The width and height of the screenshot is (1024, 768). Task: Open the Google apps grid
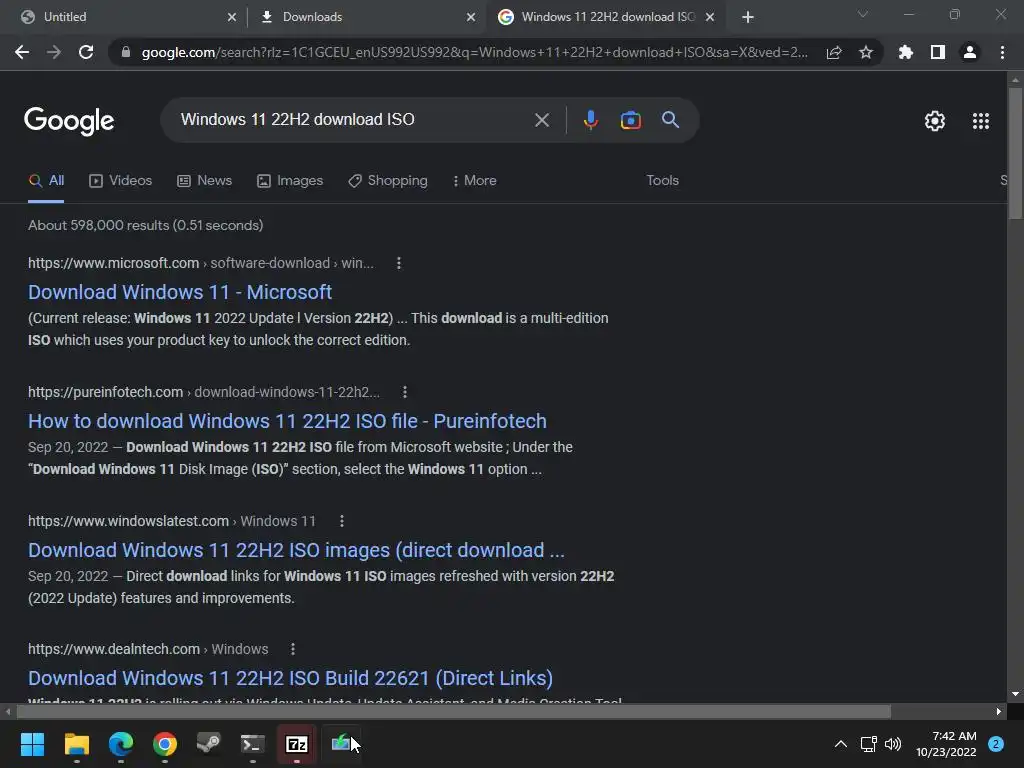coord(981,121)
